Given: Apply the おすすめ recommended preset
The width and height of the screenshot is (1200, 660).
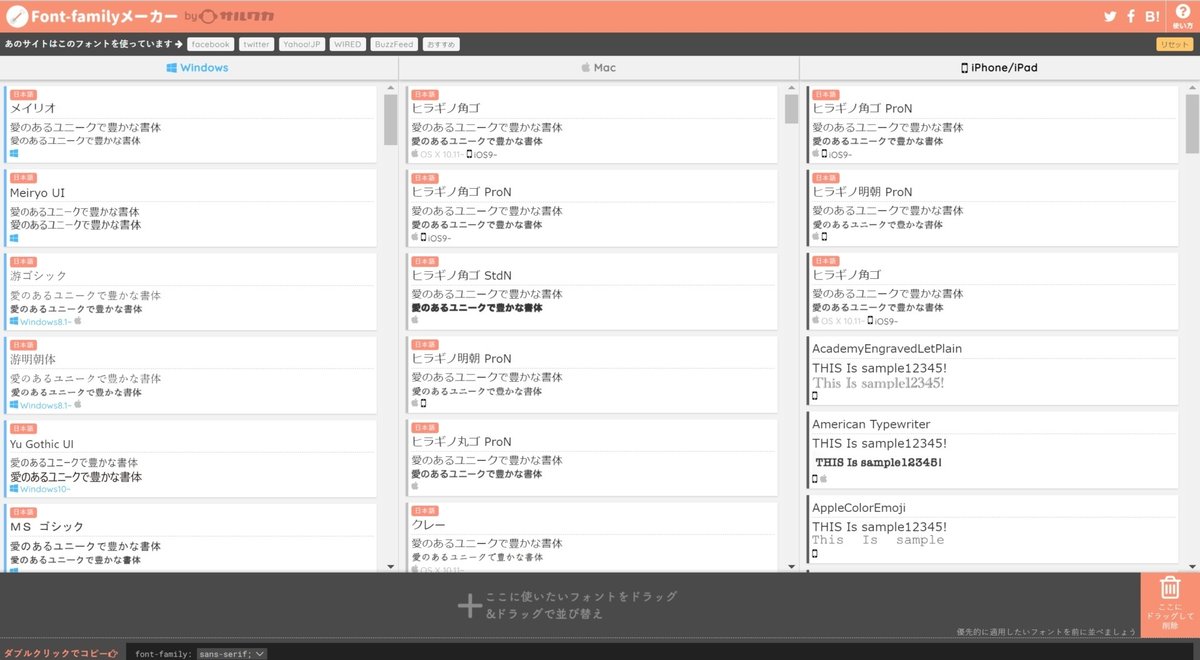Looking at the screenshot, I should [441, 44].
